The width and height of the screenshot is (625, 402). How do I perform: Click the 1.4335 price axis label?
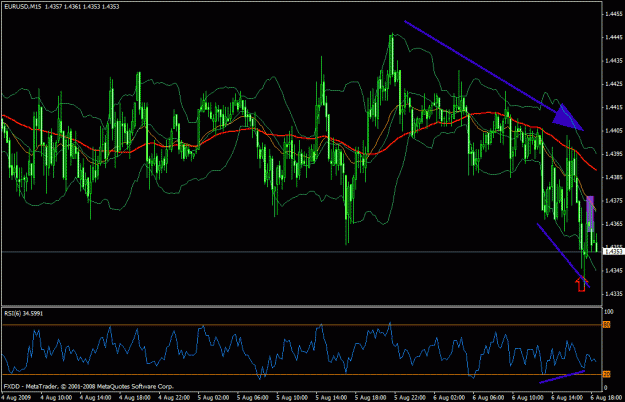coord(613,294)
